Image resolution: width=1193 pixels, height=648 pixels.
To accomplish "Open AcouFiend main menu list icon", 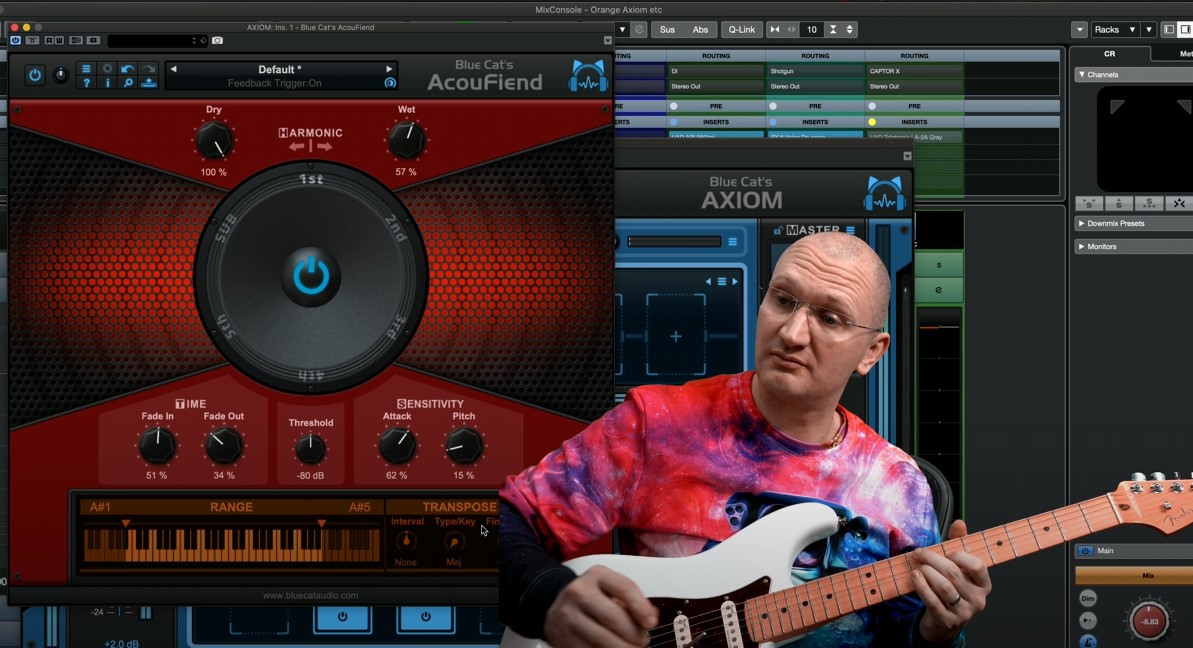I will [x=86, y=69].
